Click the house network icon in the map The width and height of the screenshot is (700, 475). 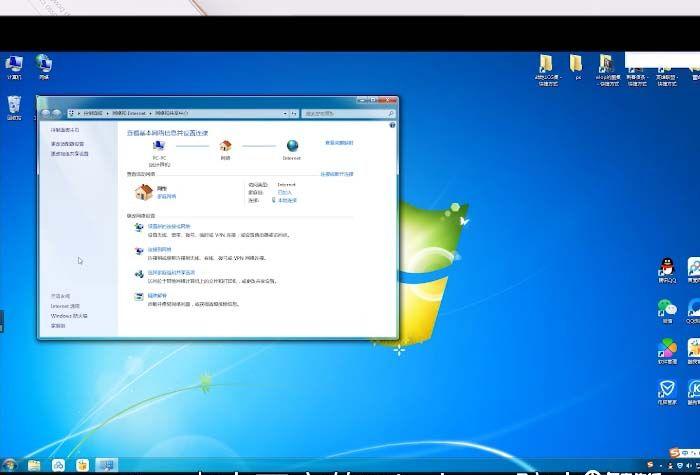225,146
